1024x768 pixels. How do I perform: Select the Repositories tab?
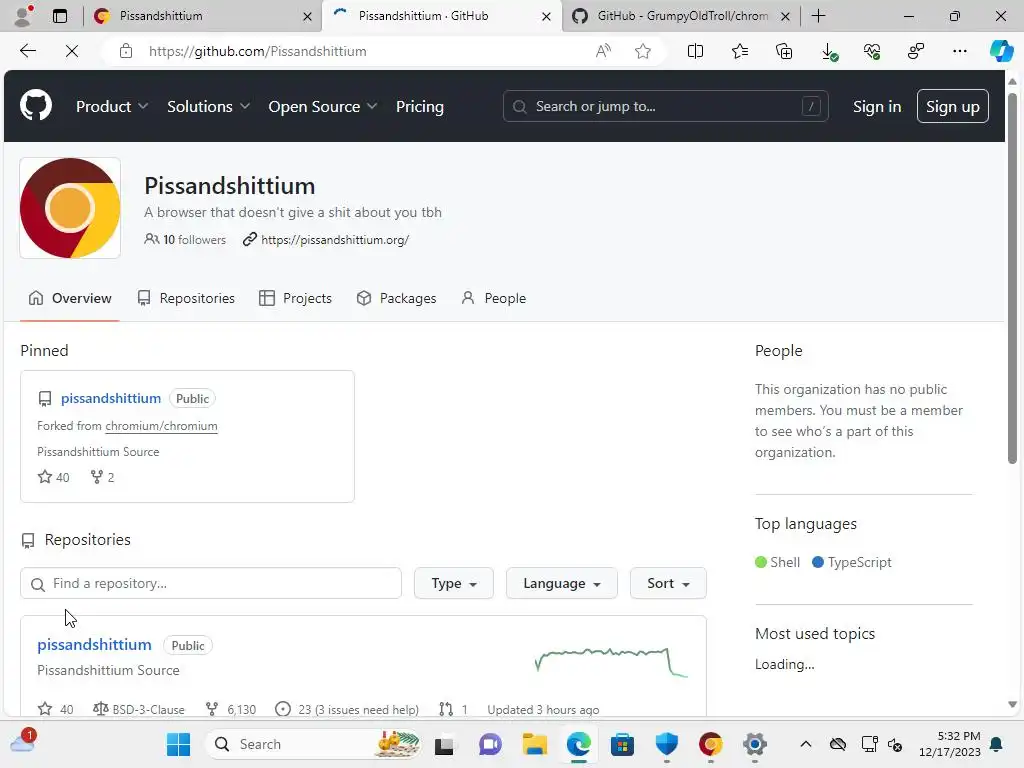click(186, 298)
